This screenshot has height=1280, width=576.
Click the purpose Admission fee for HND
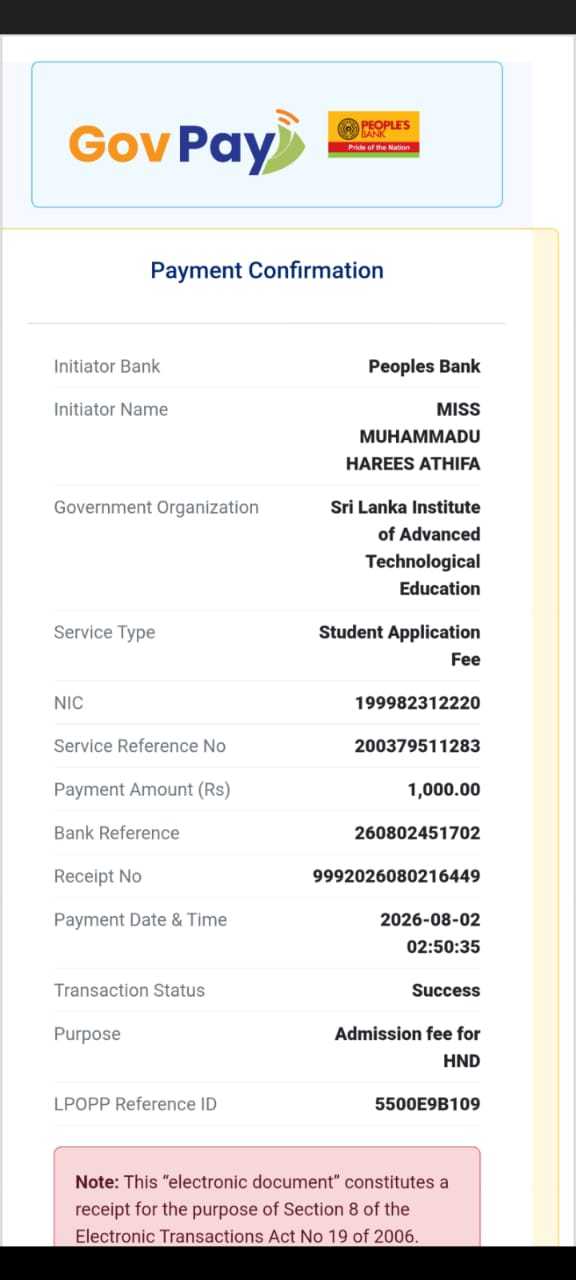pos(407,1047)
